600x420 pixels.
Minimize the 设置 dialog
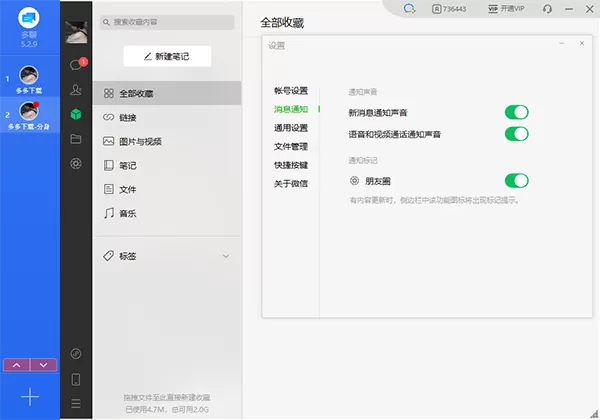click(561, 43)
